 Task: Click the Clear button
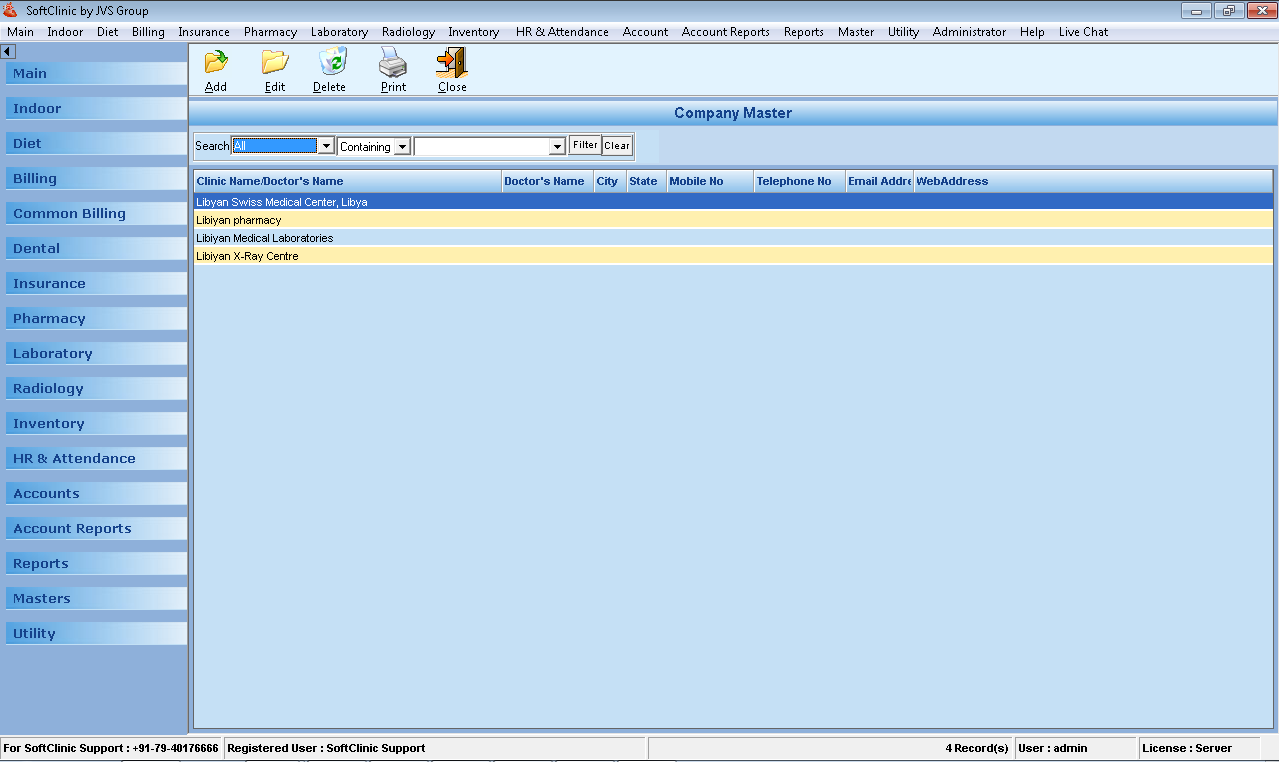(x=616, y=145)
